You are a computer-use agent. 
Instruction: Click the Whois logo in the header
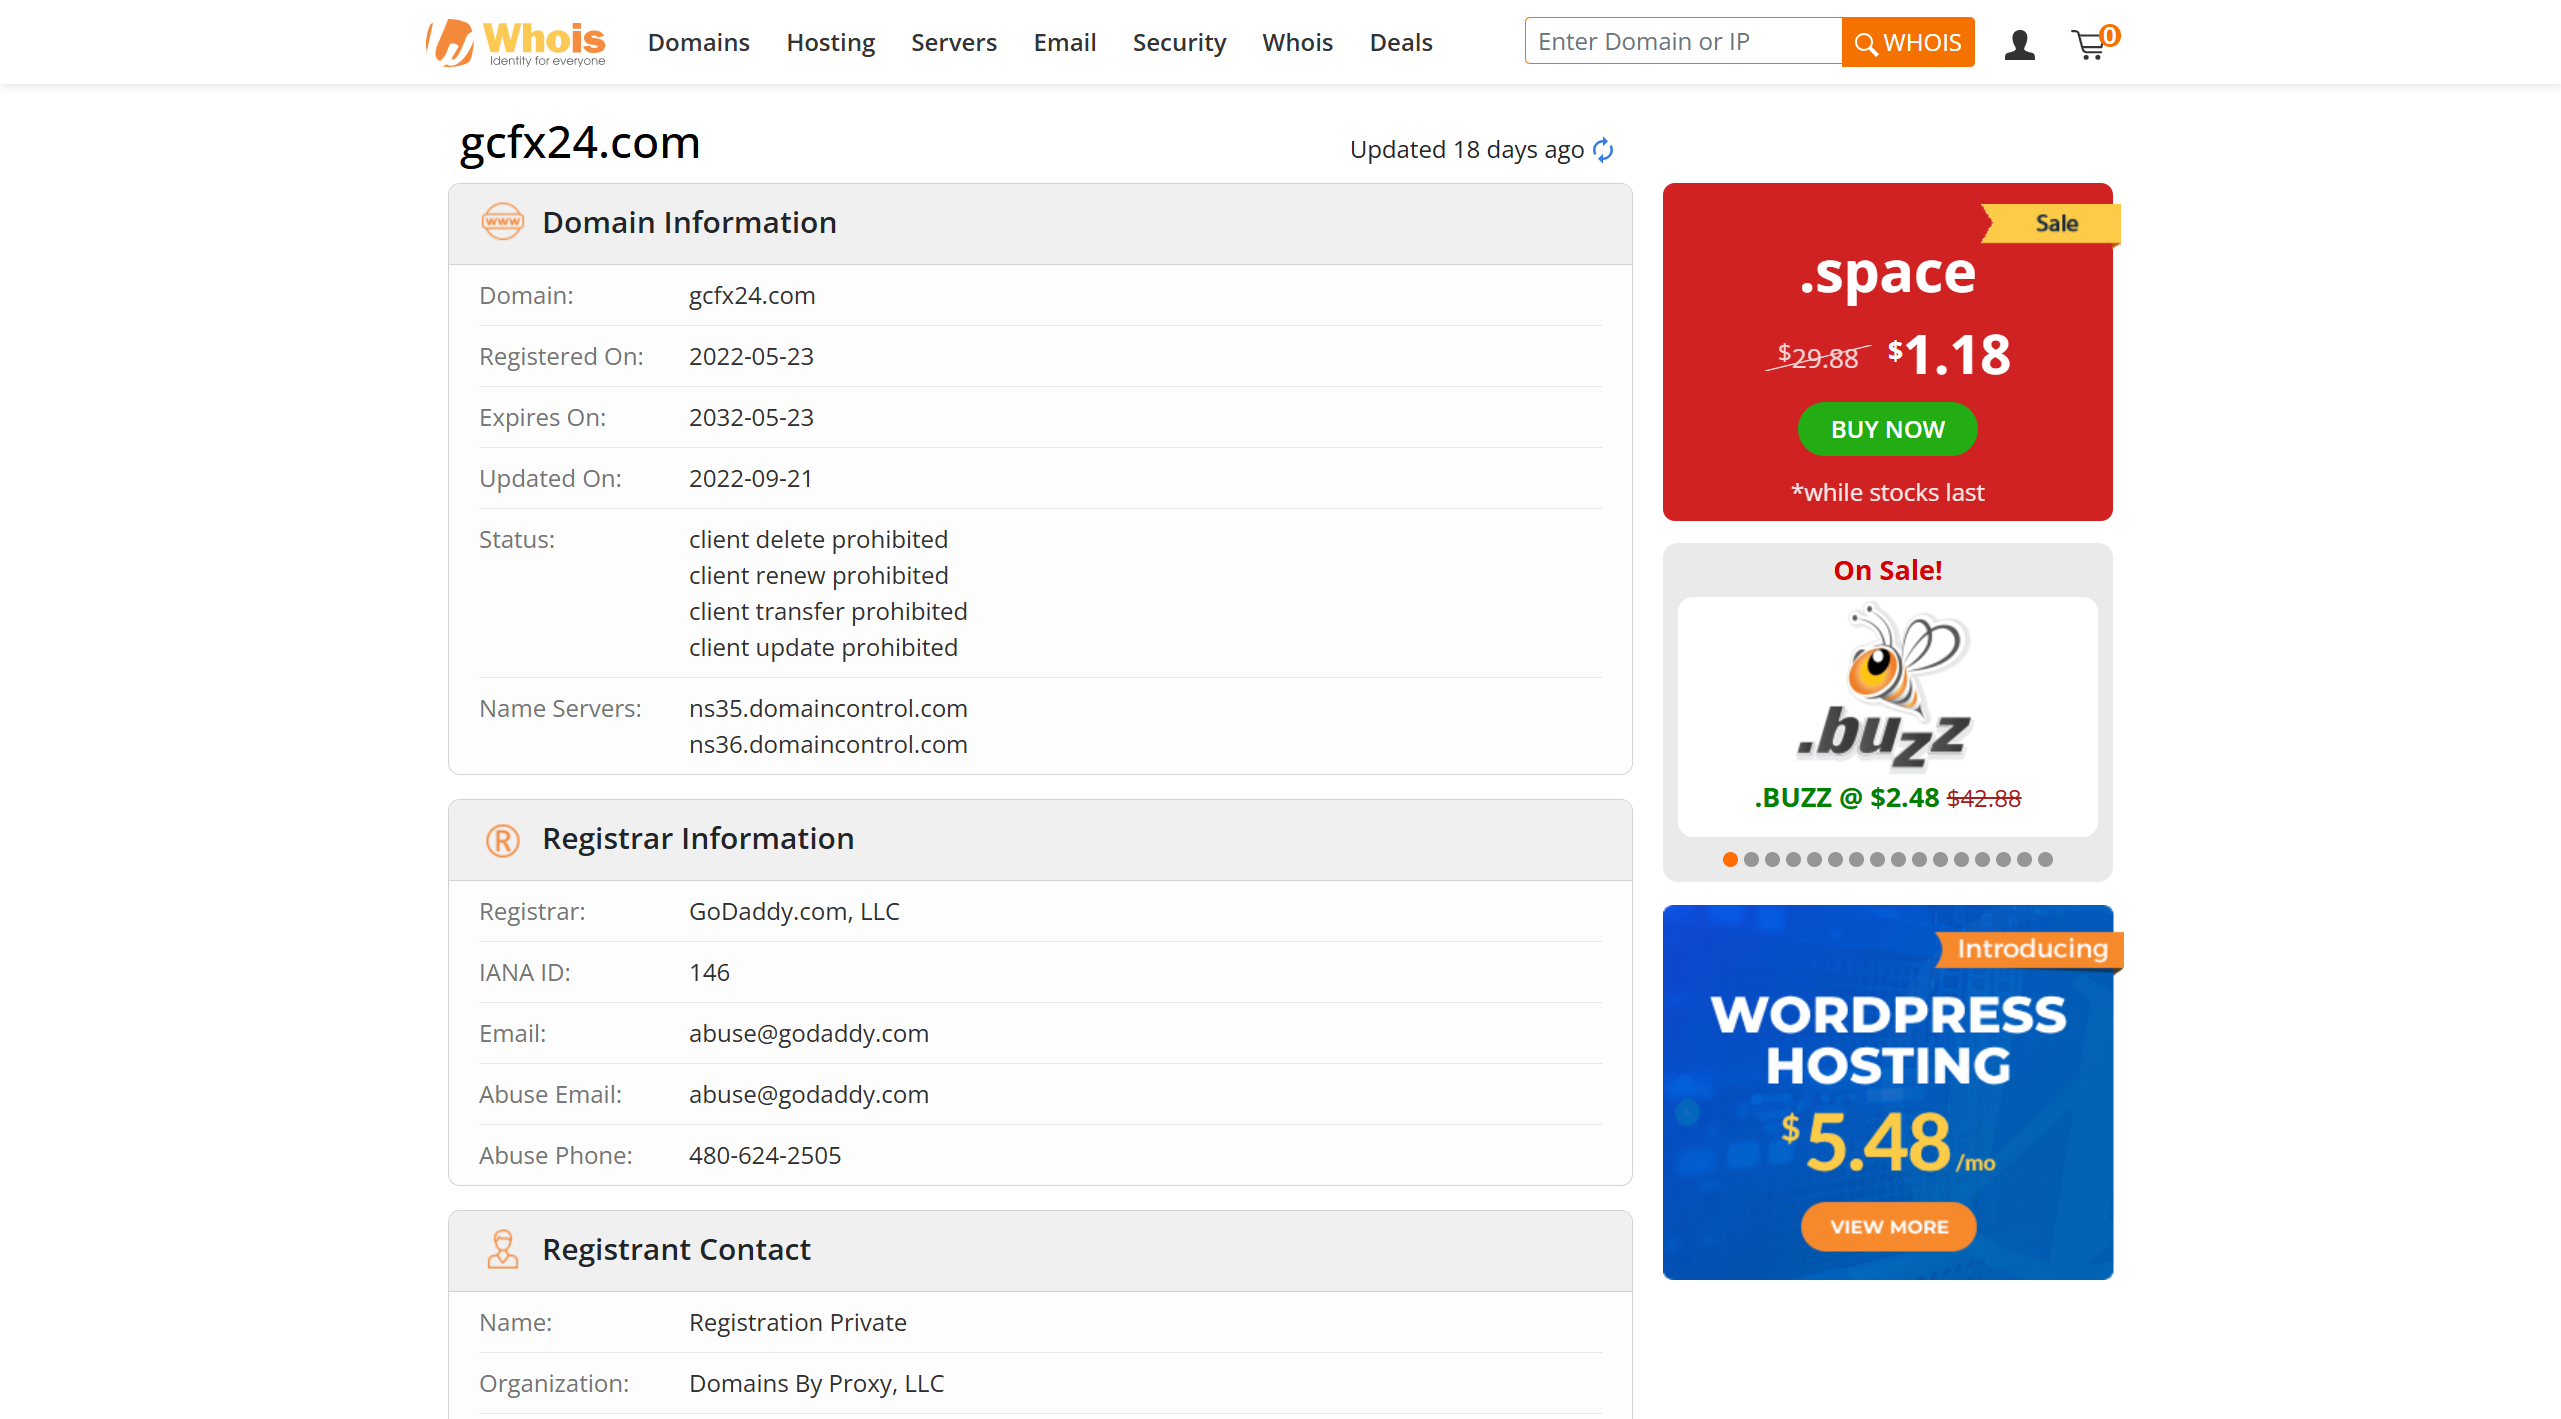(516, 43)
